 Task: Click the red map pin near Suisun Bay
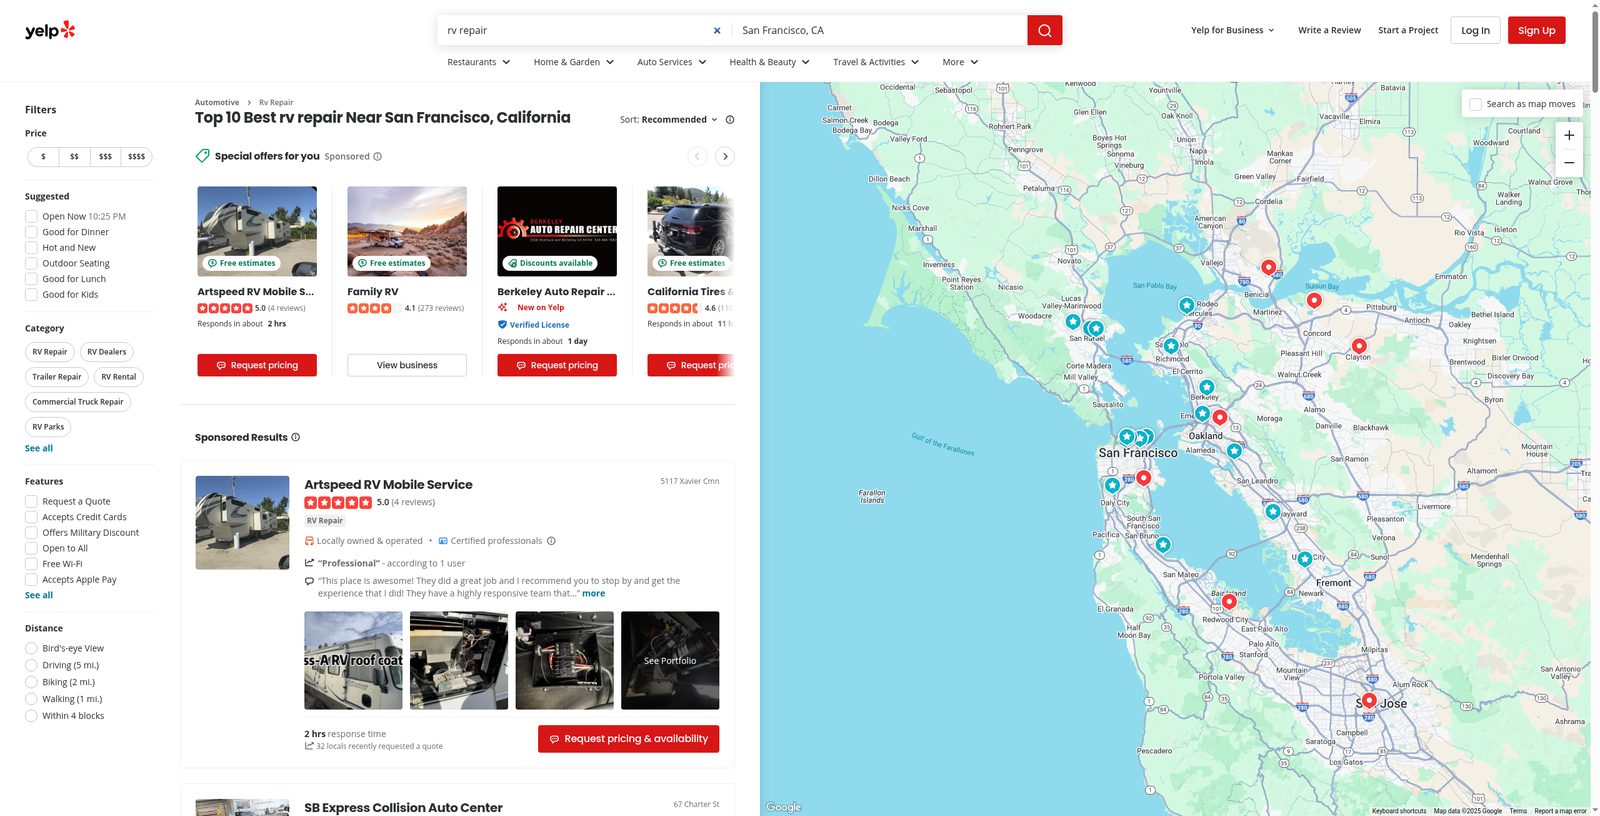pos(1314,300)
